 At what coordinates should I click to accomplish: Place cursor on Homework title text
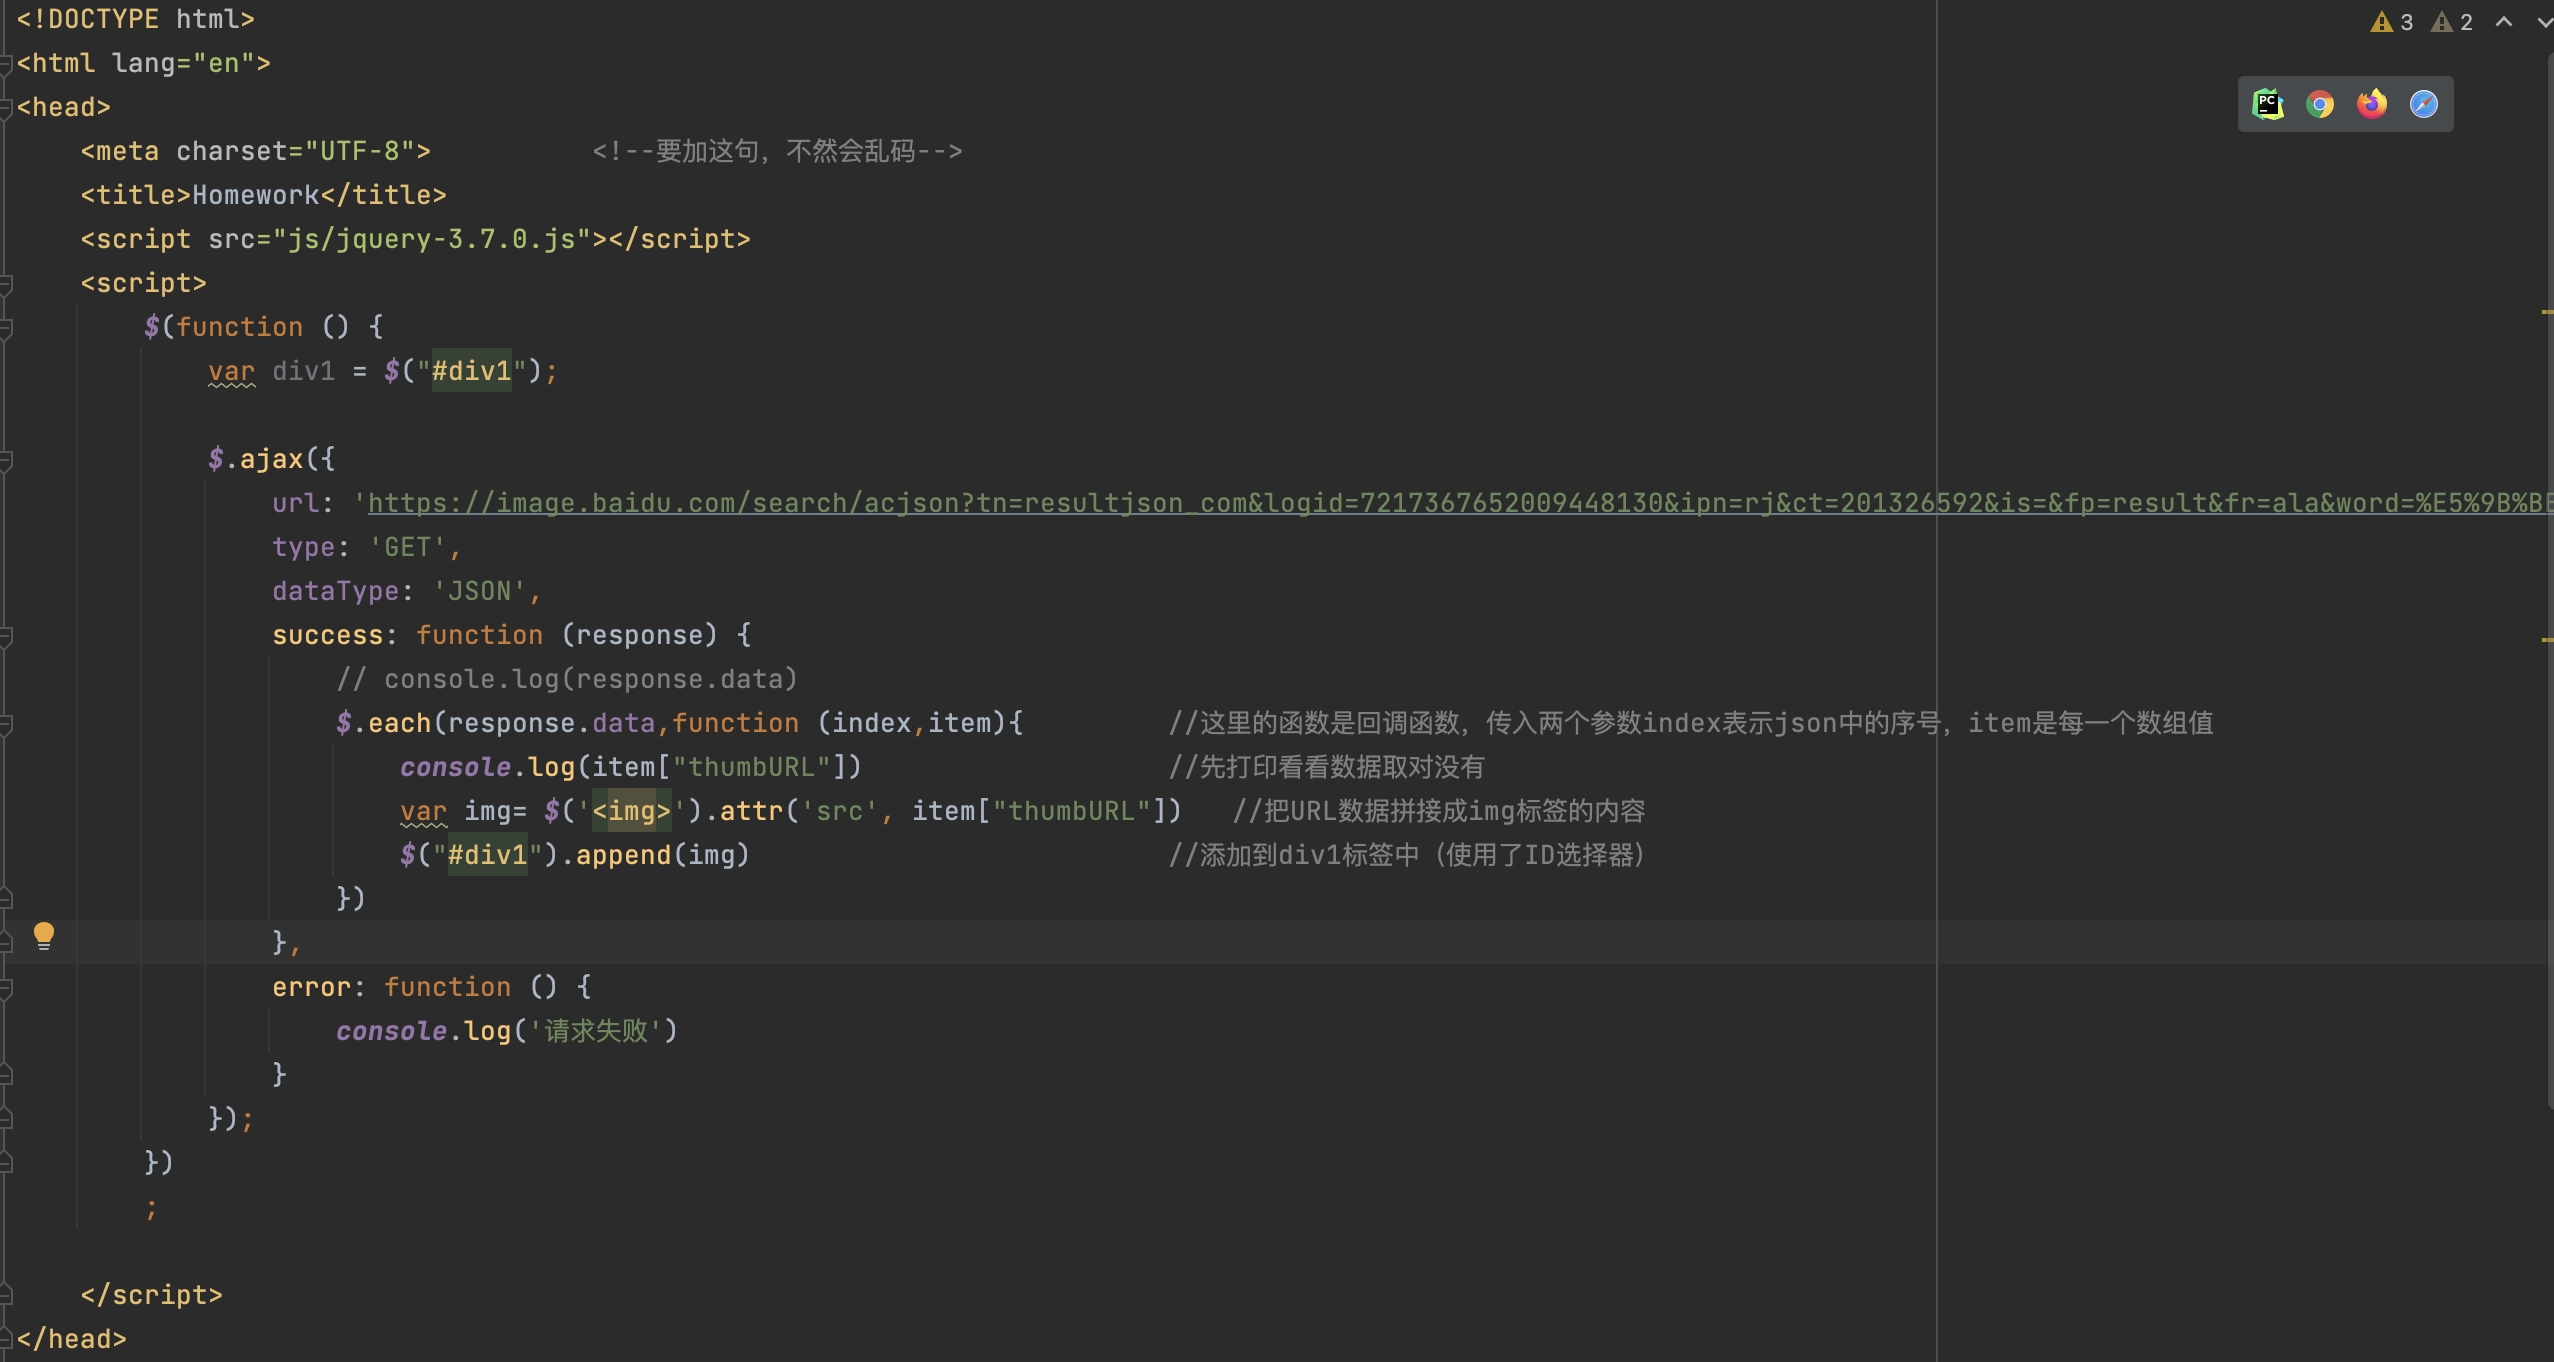[256, 195]
